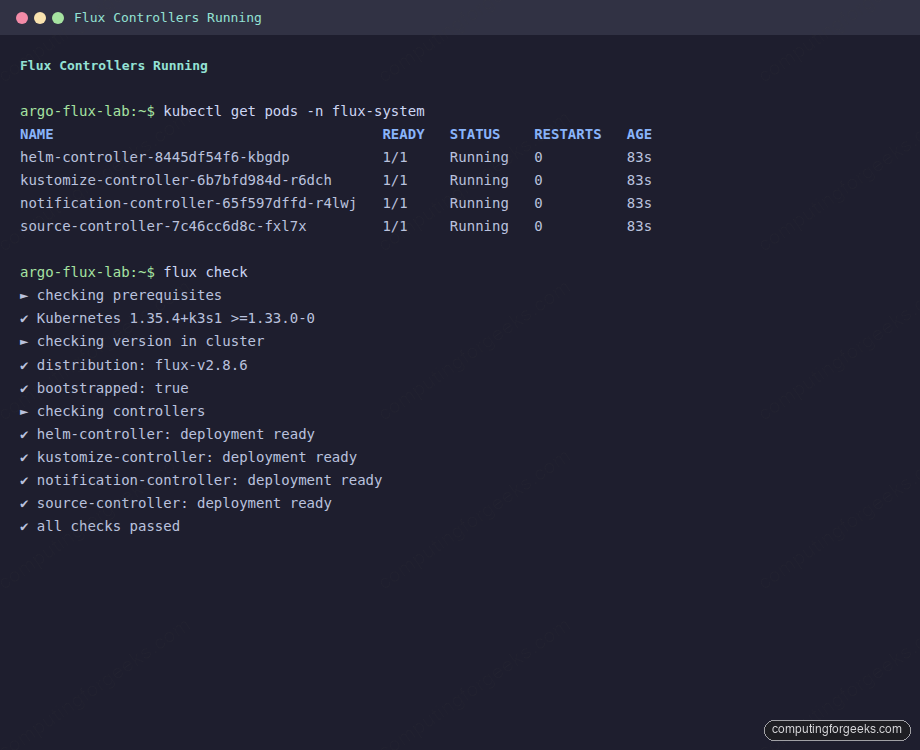Select 'helm-controller: deployment ready' line
The width and height of the screenshot is (920, 750).
(x=175, y=434)
